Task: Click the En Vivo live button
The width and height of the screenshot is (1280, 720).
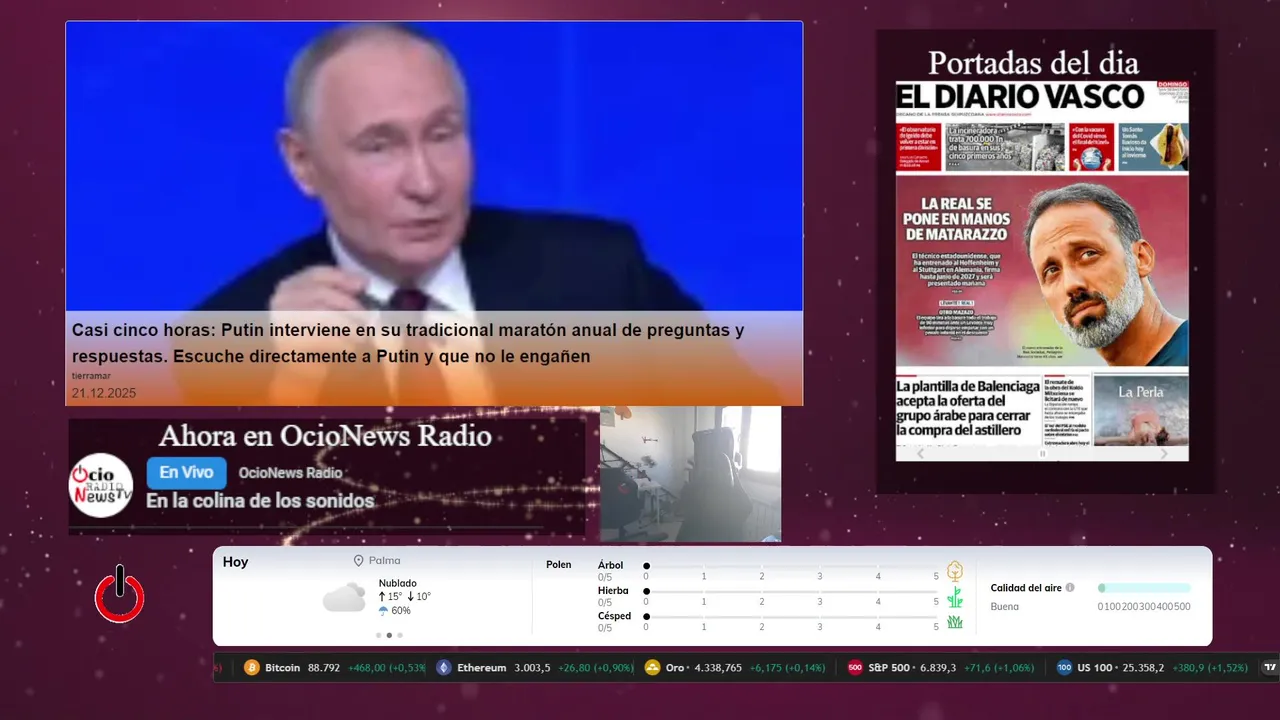Action: 187,473
